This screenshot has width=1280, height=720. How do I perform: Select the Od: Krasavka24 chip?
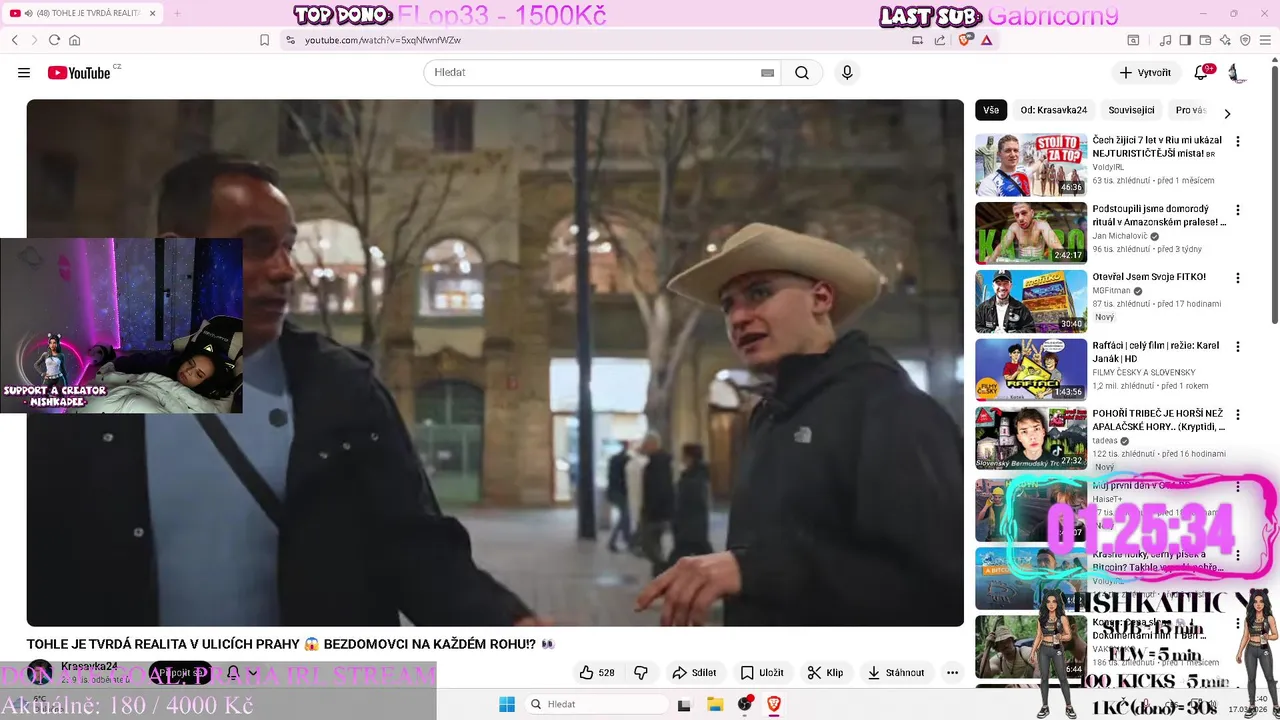pos(1053,110)
